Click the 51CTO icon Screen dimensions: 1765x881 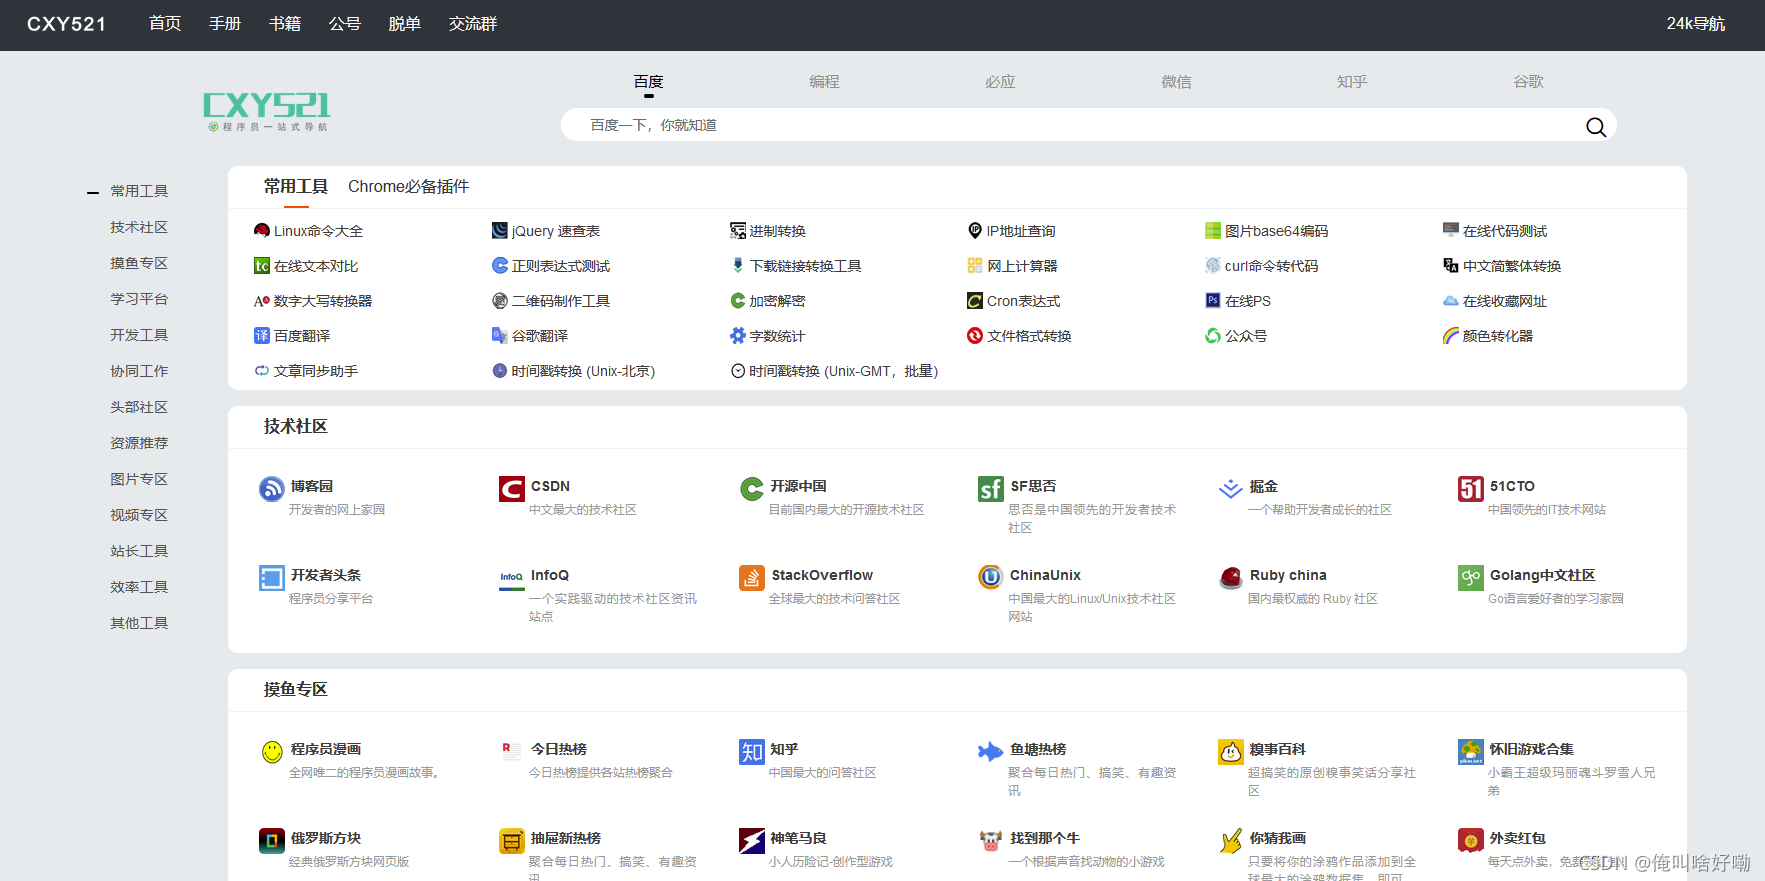click(1471, 488)
